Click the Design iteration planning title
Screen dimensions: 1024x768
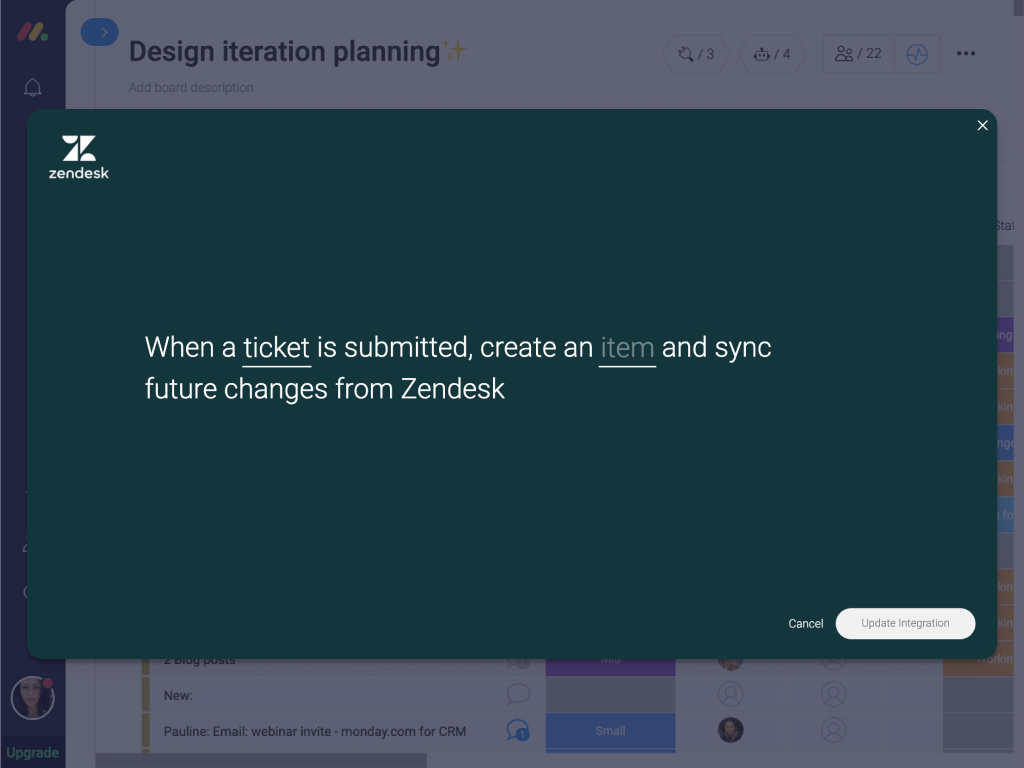pos(284,52)
